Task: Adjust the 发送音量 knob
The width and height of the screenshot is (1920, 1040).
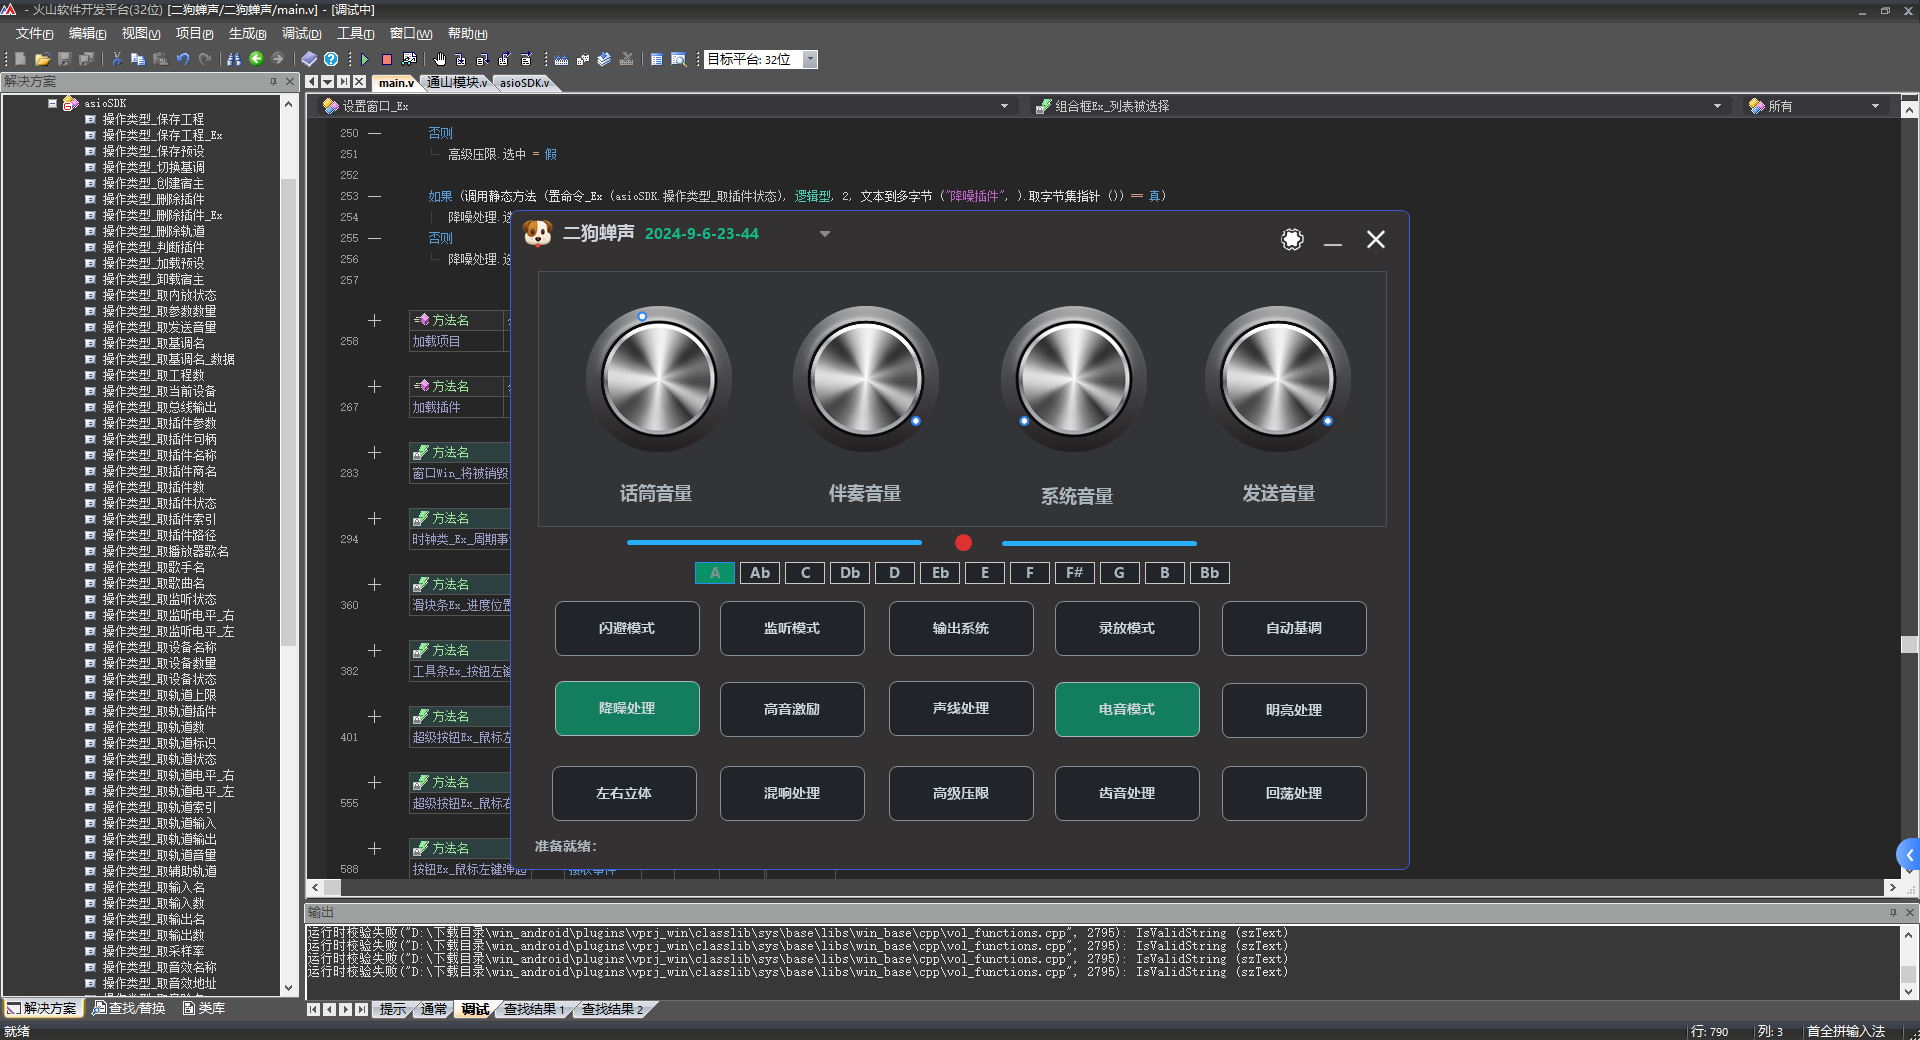Action: pyautogui.click(x=1277, y=379)
